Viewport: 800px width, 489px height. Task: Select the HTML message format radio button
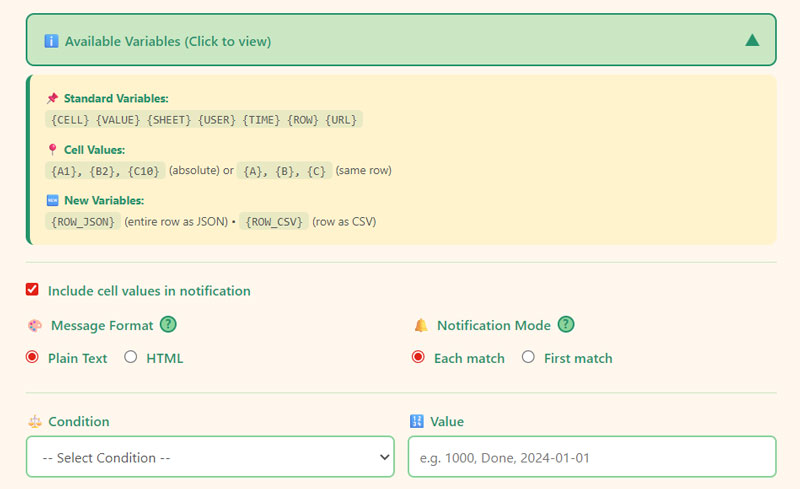point(131,357)
